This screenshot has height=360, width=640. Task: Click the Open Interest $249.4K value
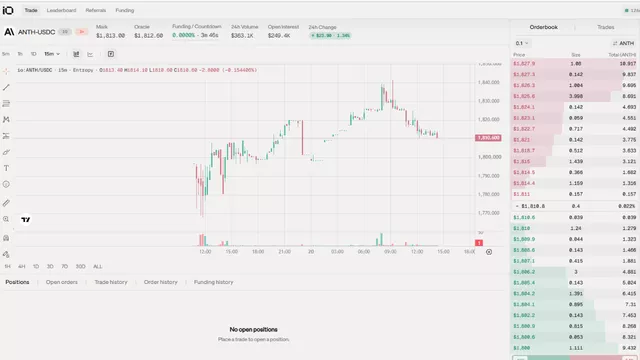coord(279,36)
